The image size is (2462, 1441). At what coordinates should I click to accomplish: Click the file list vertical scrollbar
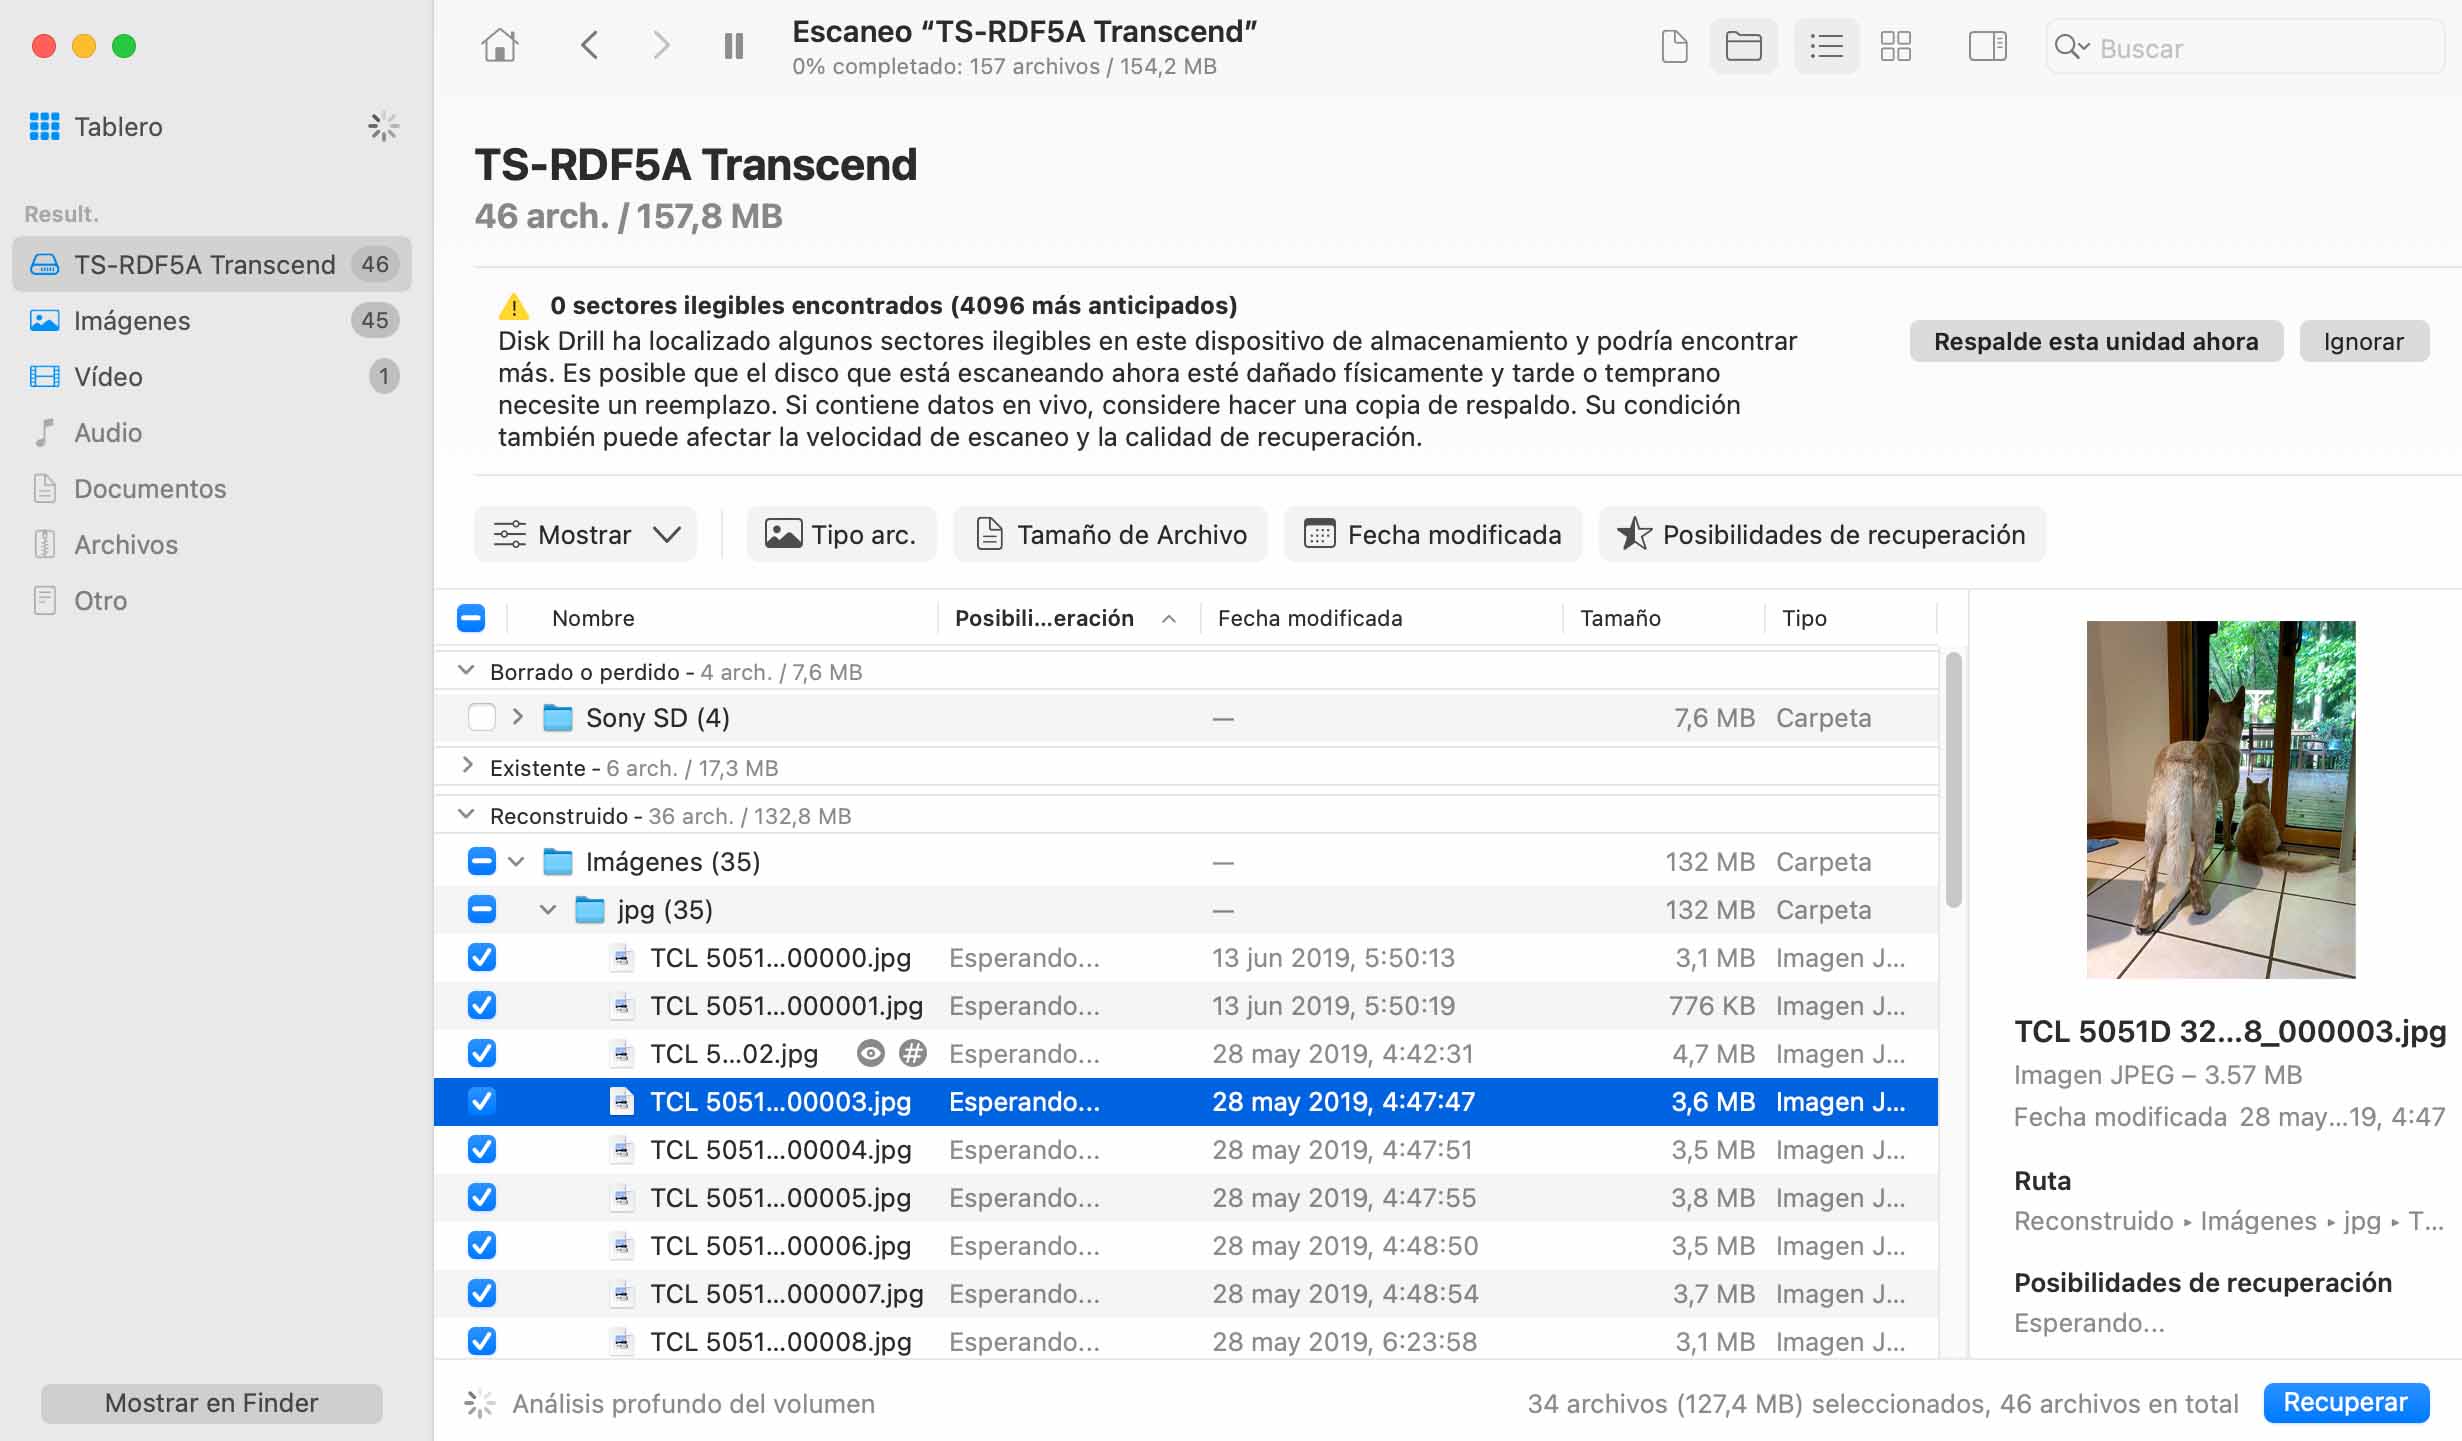tap(1953, 780)
